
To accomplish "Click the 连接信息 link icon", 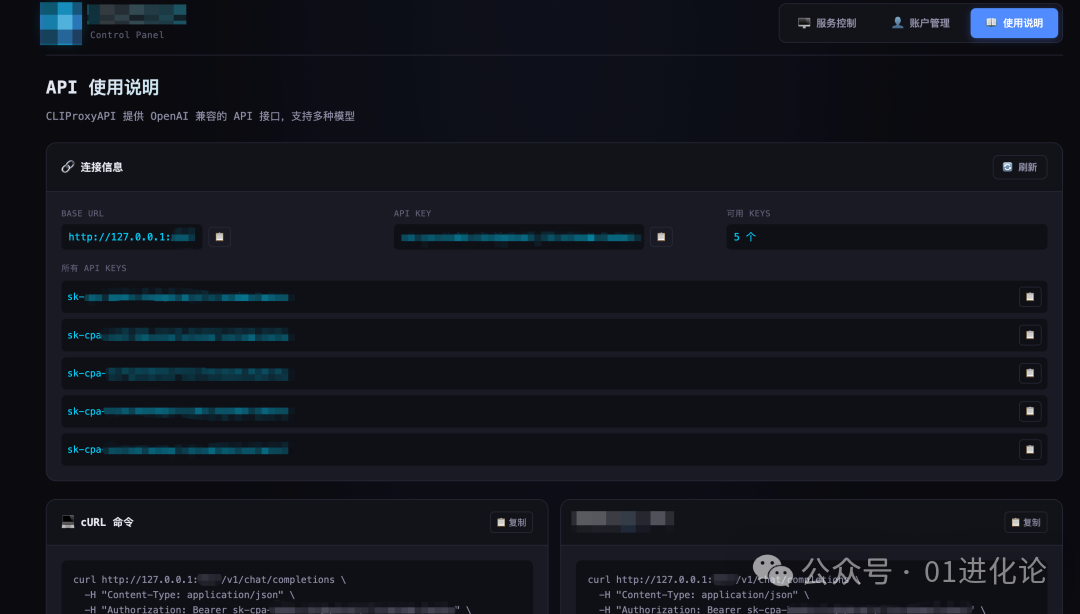I will point(68,167).
